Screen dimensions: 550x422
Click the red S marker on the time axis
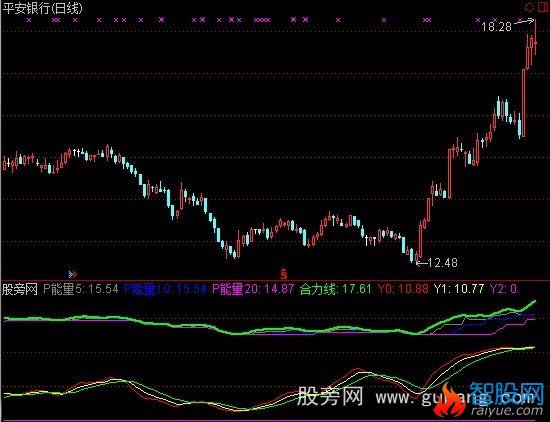[283, 273]
